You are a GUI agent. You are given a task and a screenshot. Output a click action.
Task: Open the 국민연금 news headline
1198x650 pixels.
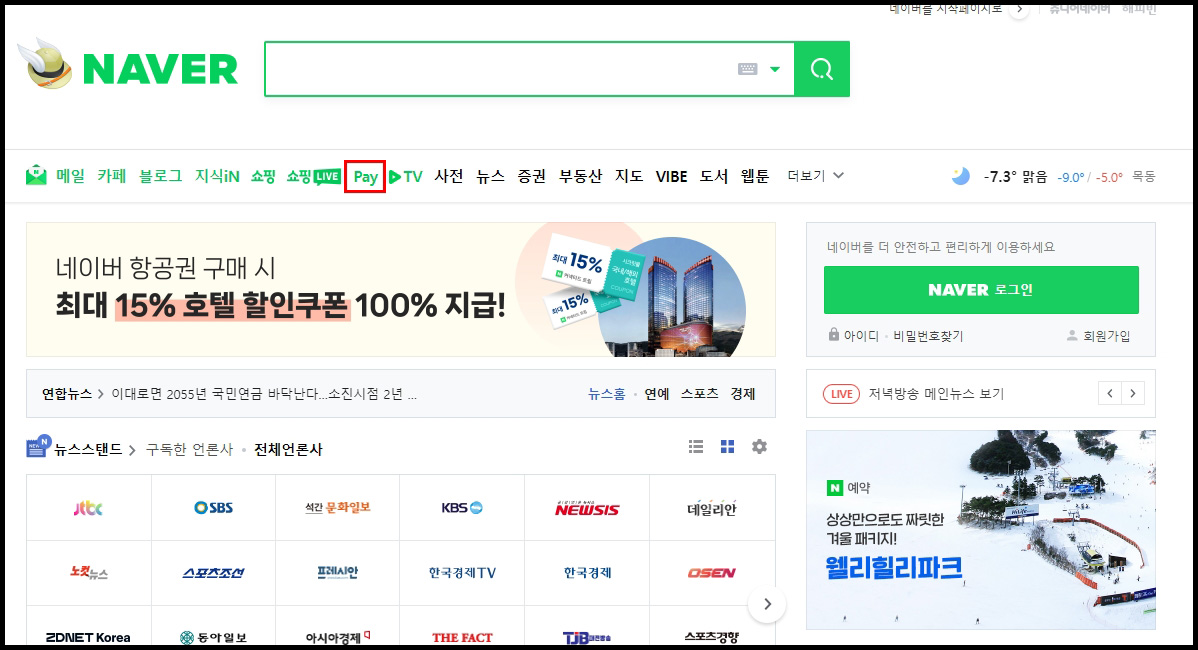pyautogui.click(x=264, y=394)
